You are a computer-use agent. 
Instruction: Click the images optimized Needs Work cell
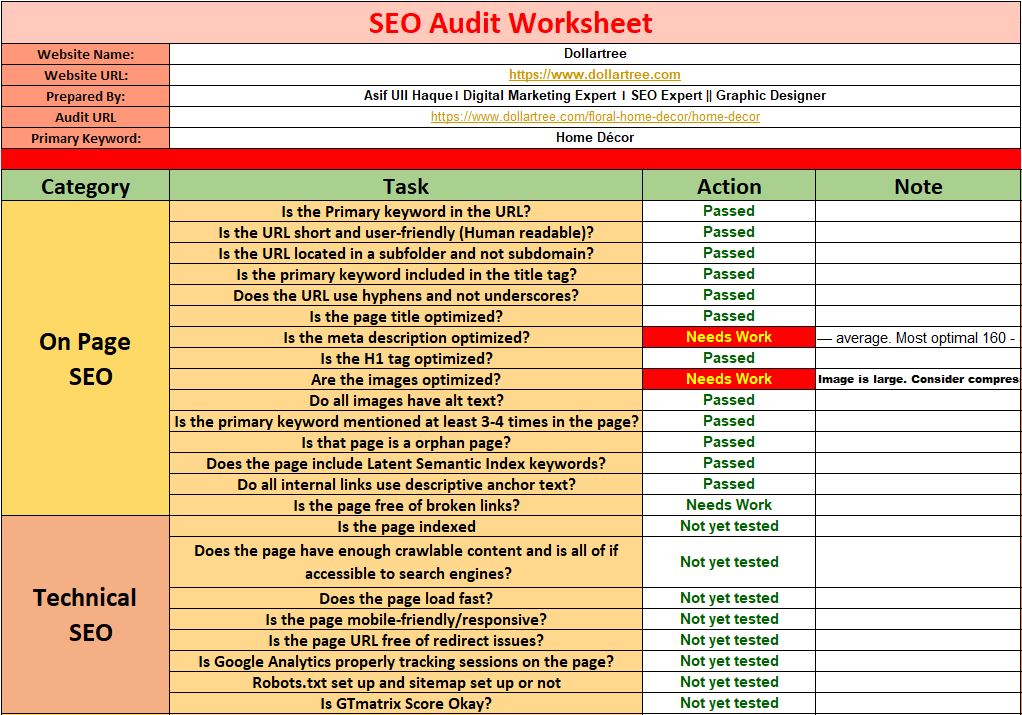[x=729, y=379]
